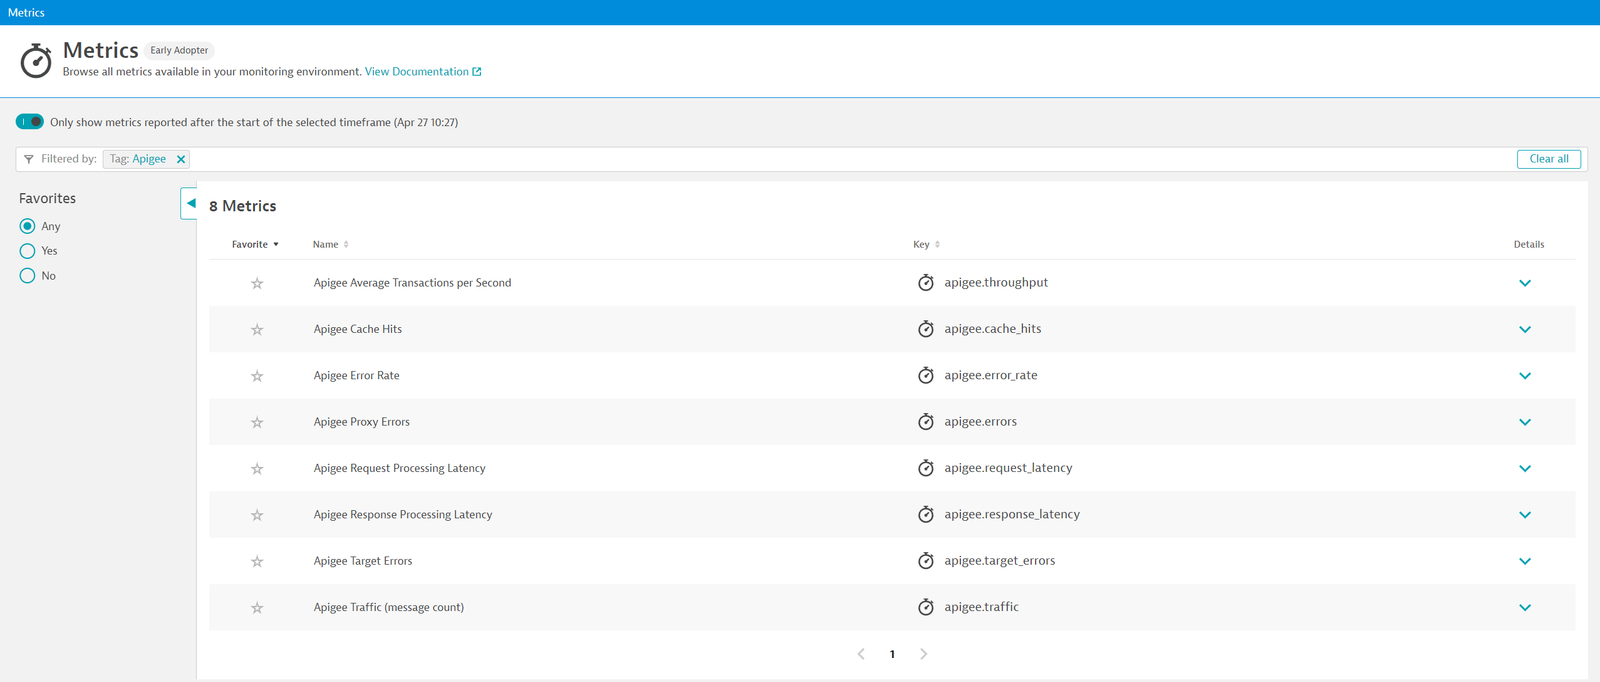Click the metric icon beside apigee.response_latency

click(926, 514)
